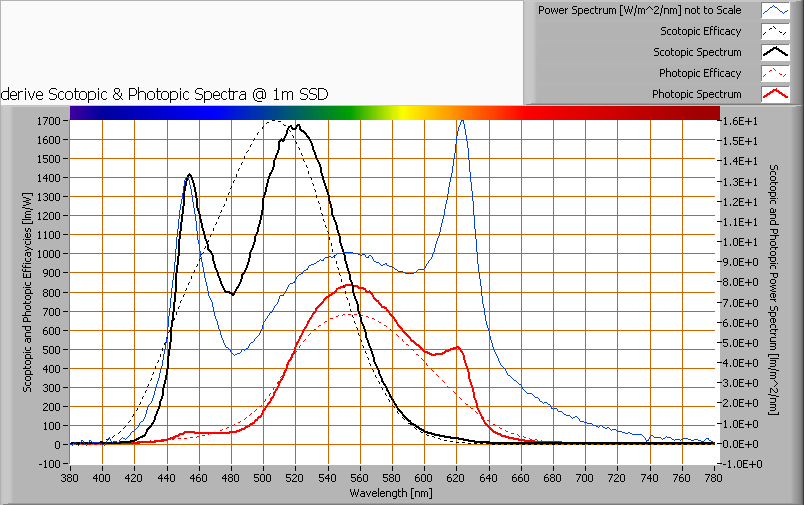Image resolution: width=804 pixels, height=505 pixels.
Task: Open the Scotopic Spectrum thick black plot icon
Action: pos(775,52)
